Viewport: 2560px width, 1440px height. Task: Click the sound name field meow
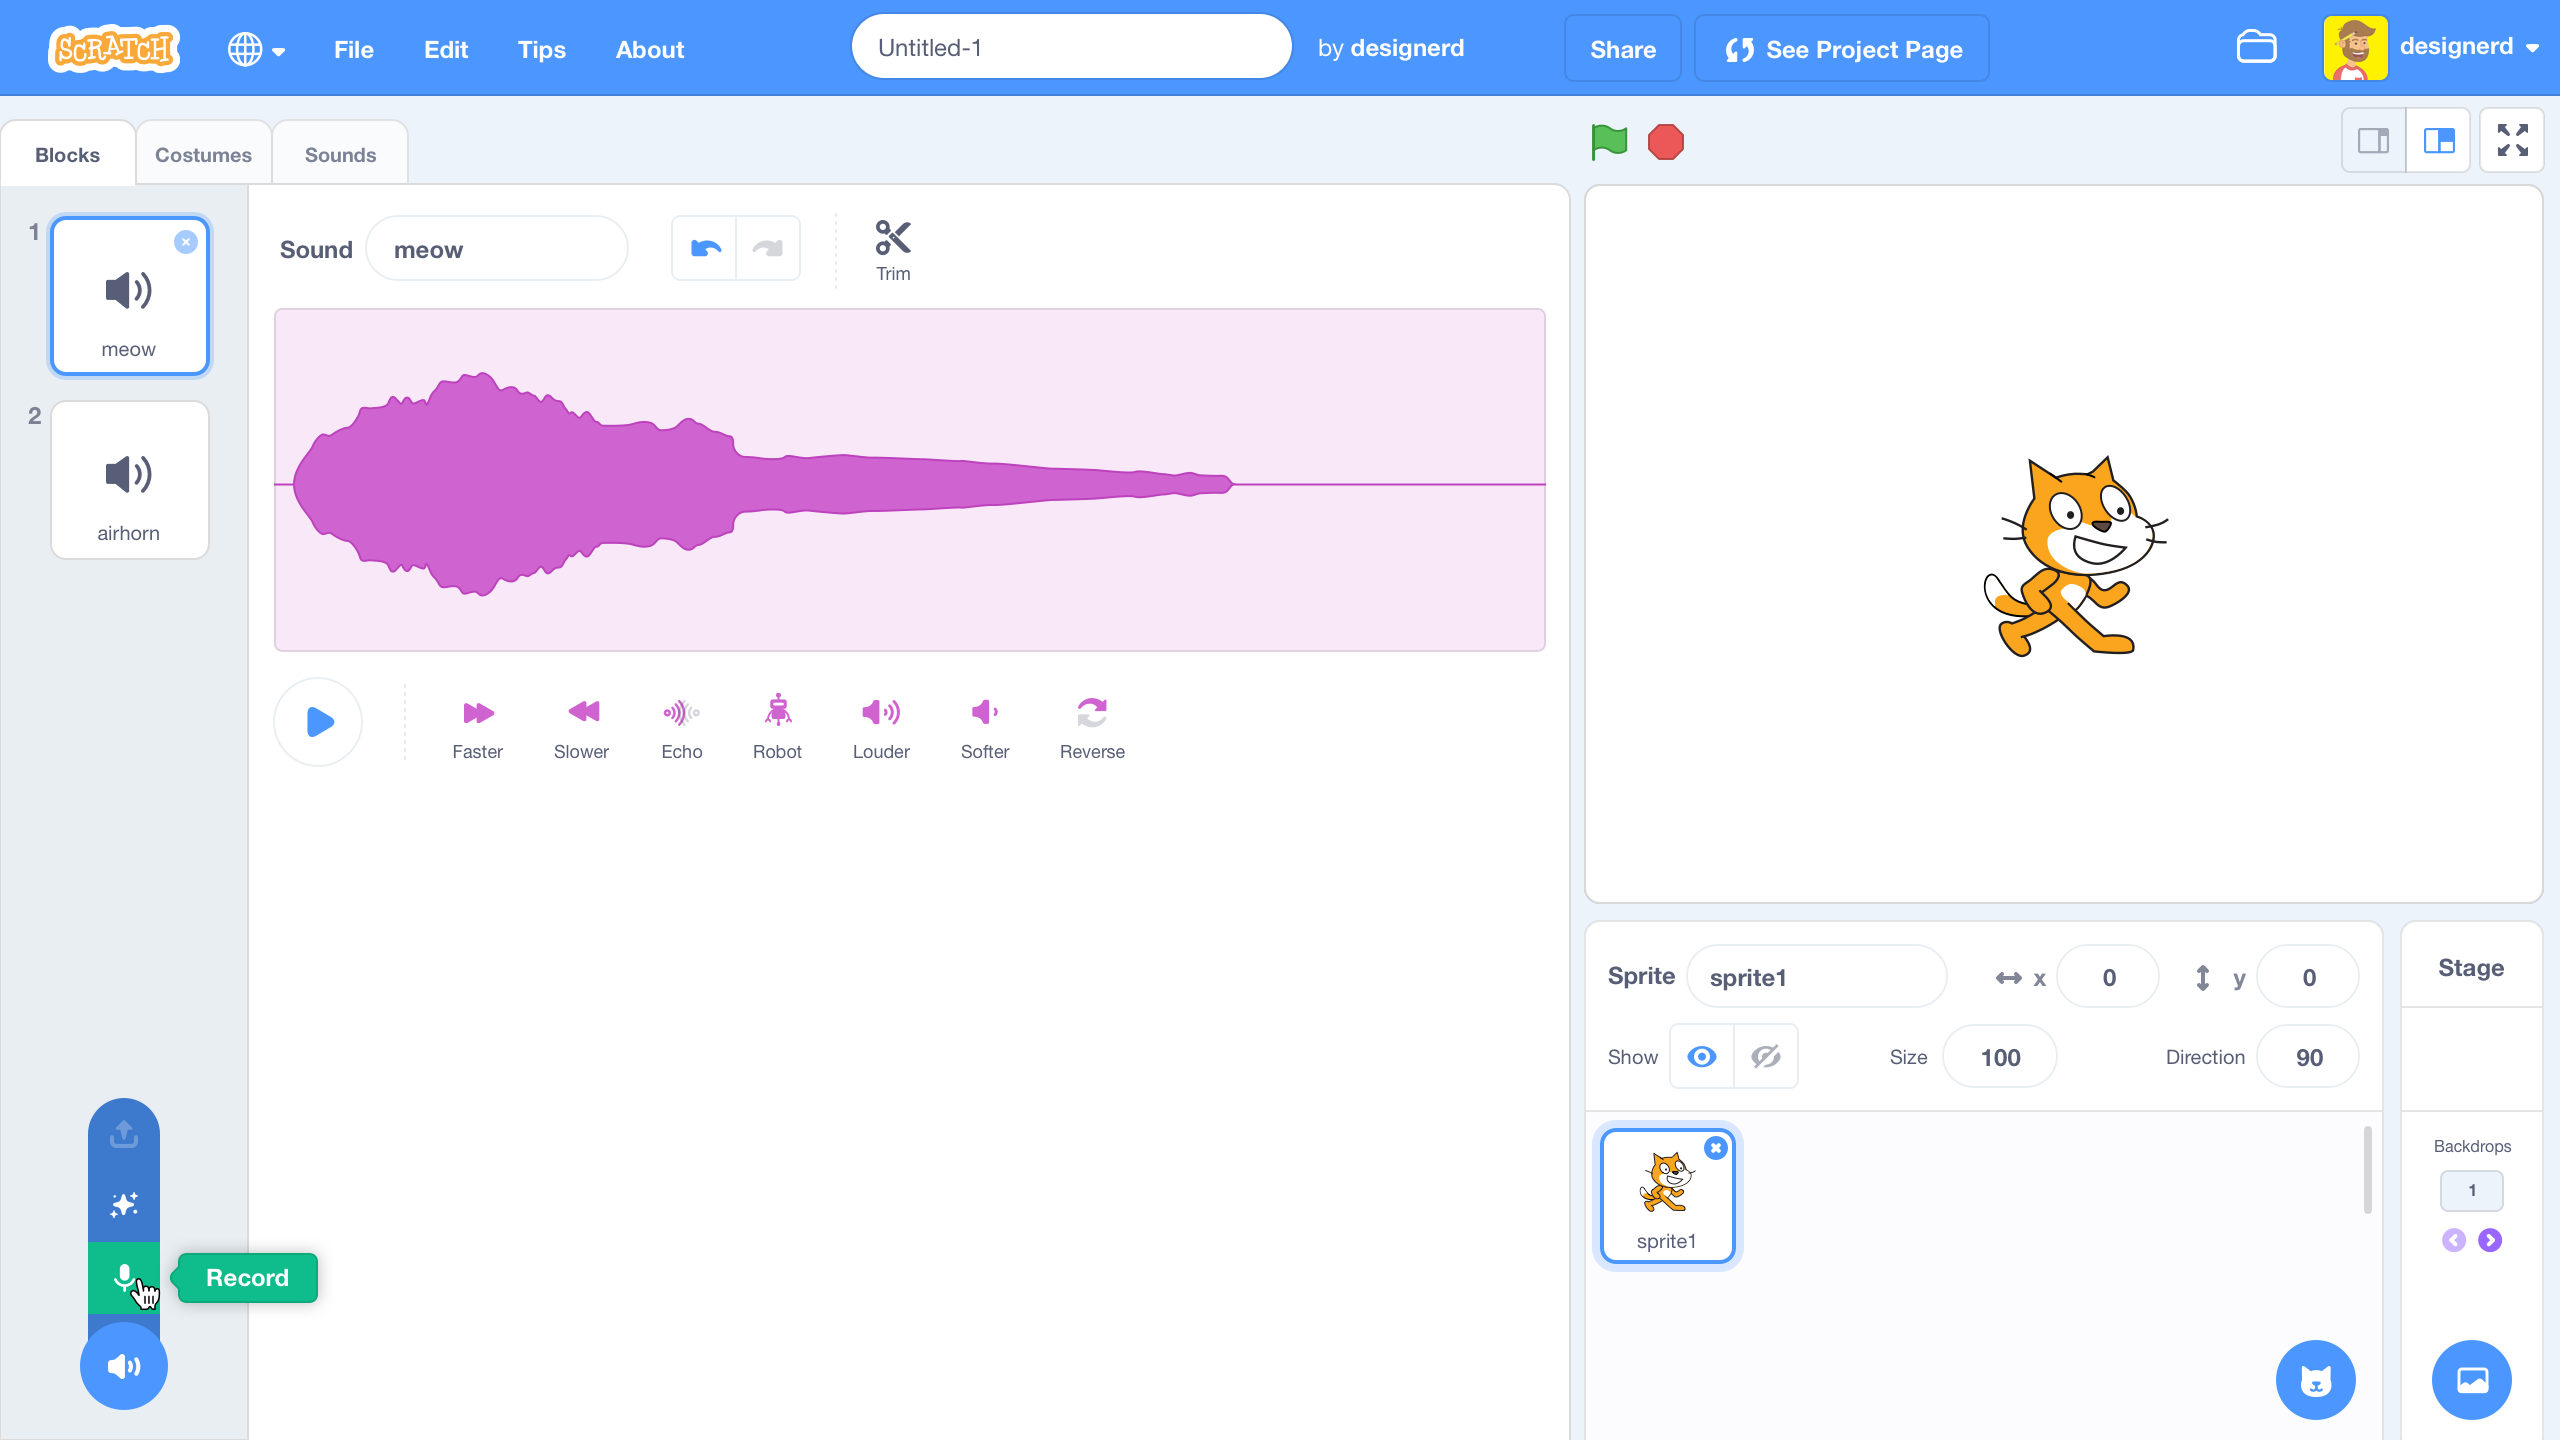(x=497, y=249)
